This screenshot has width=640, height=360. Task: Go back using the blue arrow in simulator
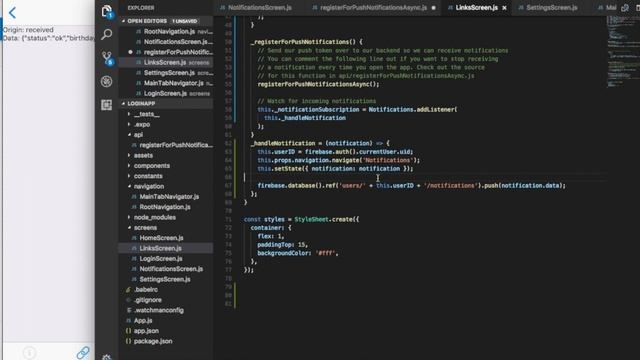coord(12,13)
